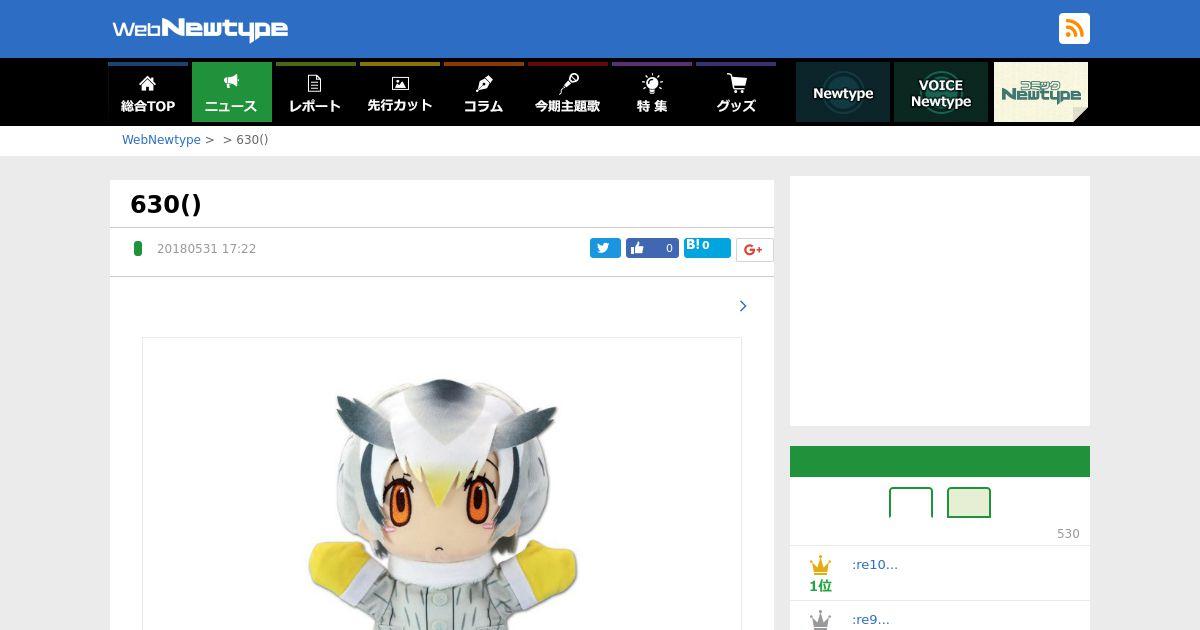Share the article on Google+
Viewport: 1200px width, 630px height.
(754, 250)
